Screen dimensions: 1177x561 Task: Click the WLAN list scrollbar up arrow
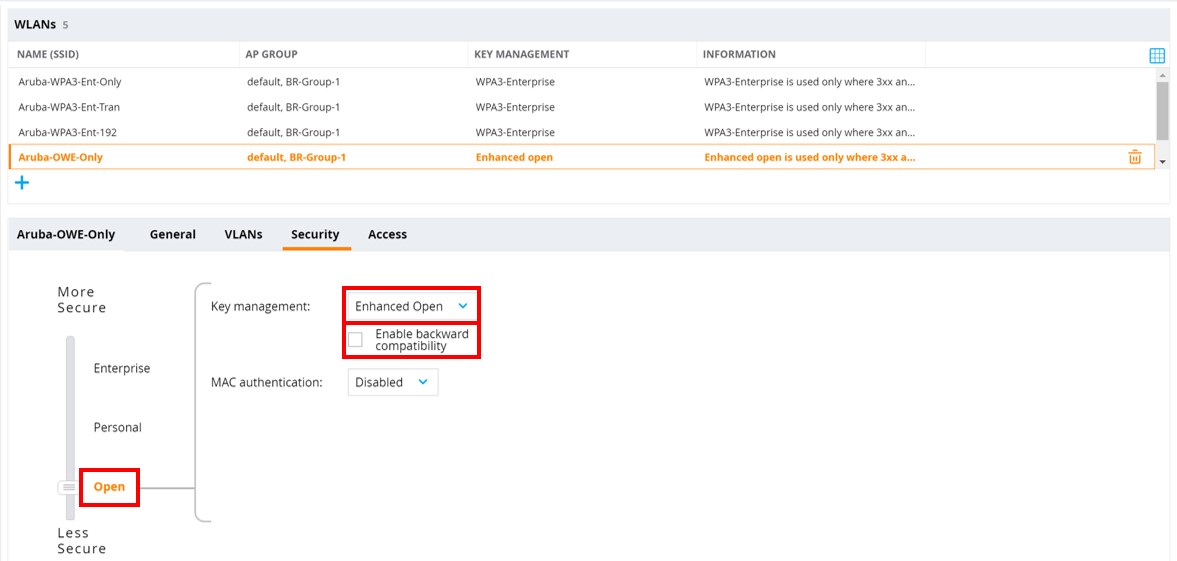(x=1163, y=76)
